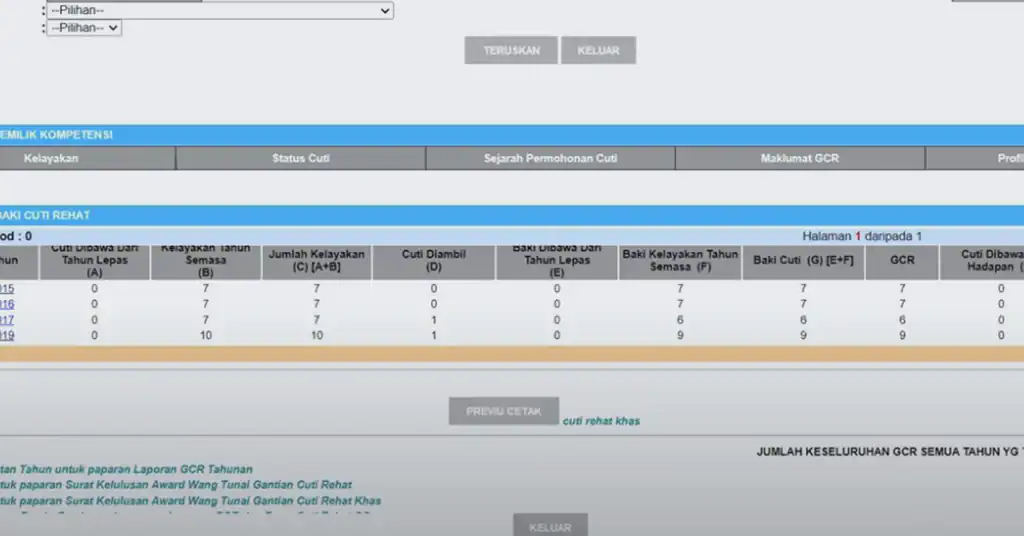Click the Jumlah Kelayakan (C) [A+B] header
The width and height of the screenshot is (1024, 536).
tap(317, 260)
